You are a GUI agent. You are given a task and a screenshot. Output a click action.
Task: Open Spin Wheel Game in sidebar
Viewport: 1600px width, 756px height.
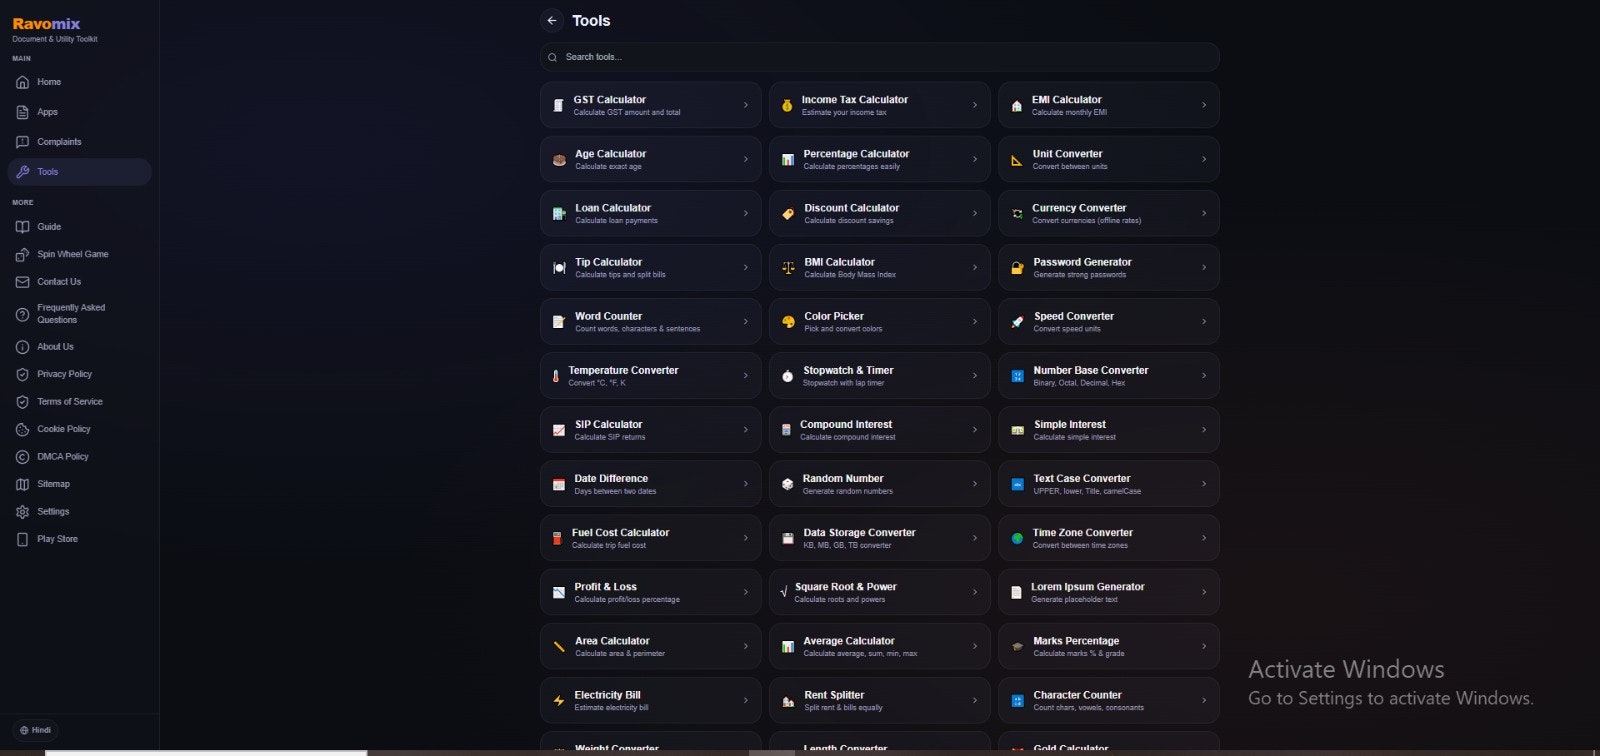[79, 254]
